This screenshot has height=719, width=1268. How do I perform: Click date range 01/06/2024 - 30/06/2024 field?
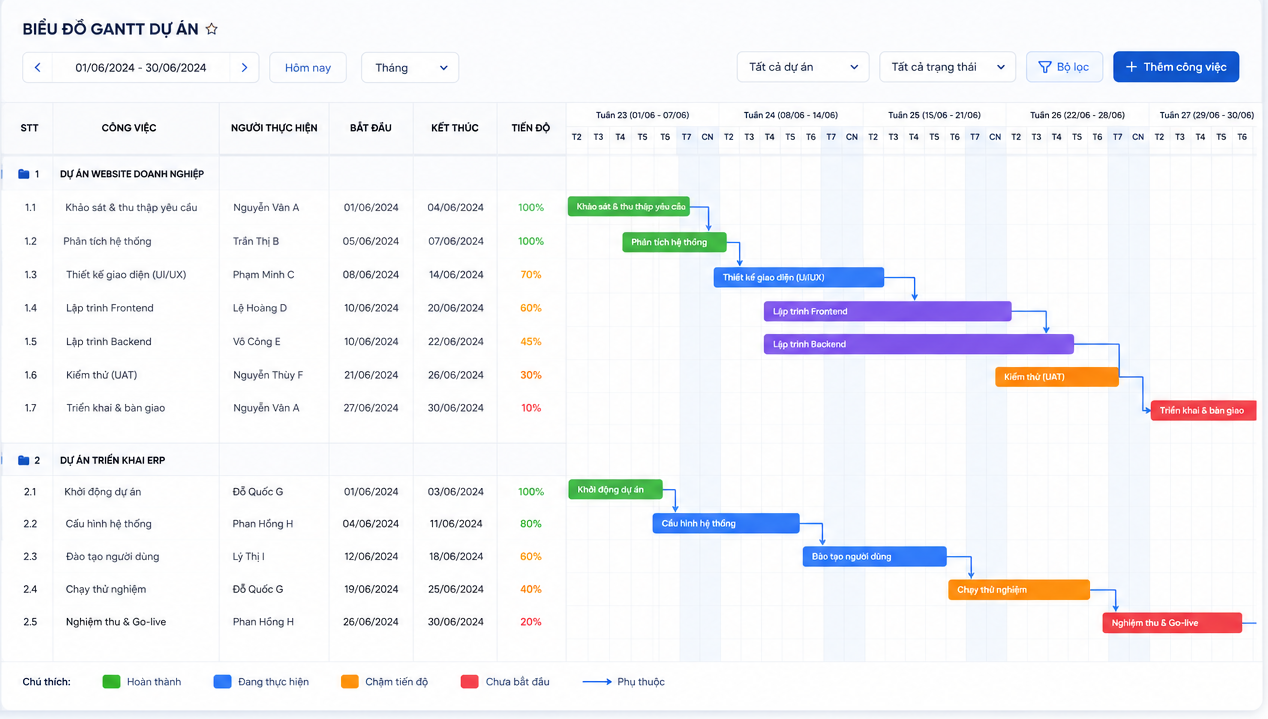click(141, 68)
